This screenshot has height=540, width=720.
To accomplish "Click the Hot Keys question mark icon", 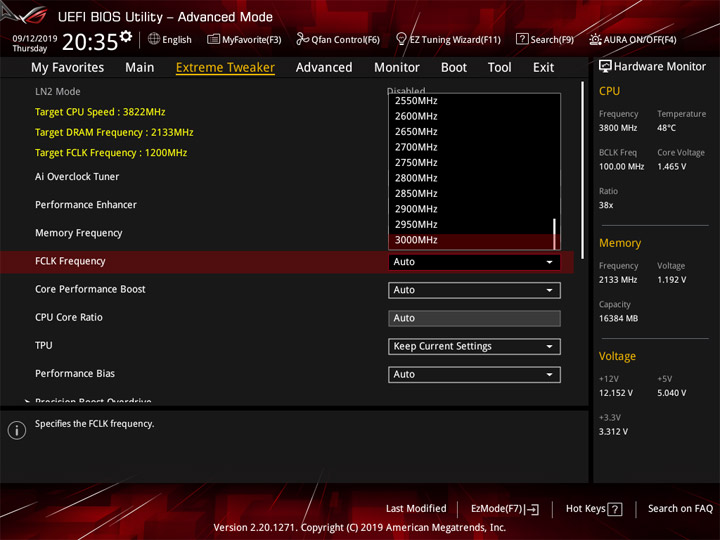I will pos(614,509).
